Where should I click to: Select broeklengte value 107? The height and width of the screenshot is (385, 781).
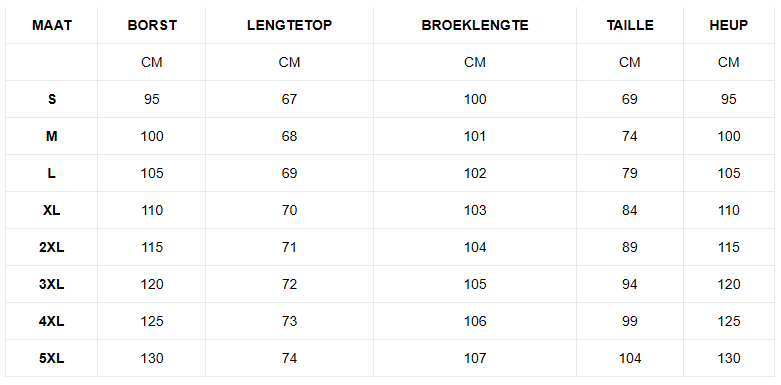pos(475,358)
